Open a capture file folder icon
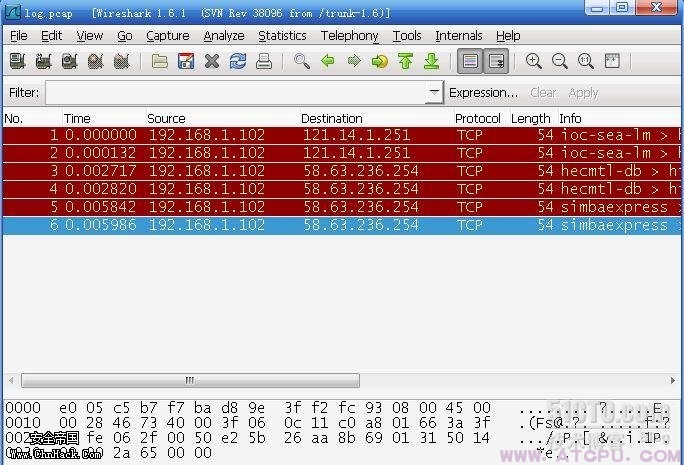 point(160,61)
